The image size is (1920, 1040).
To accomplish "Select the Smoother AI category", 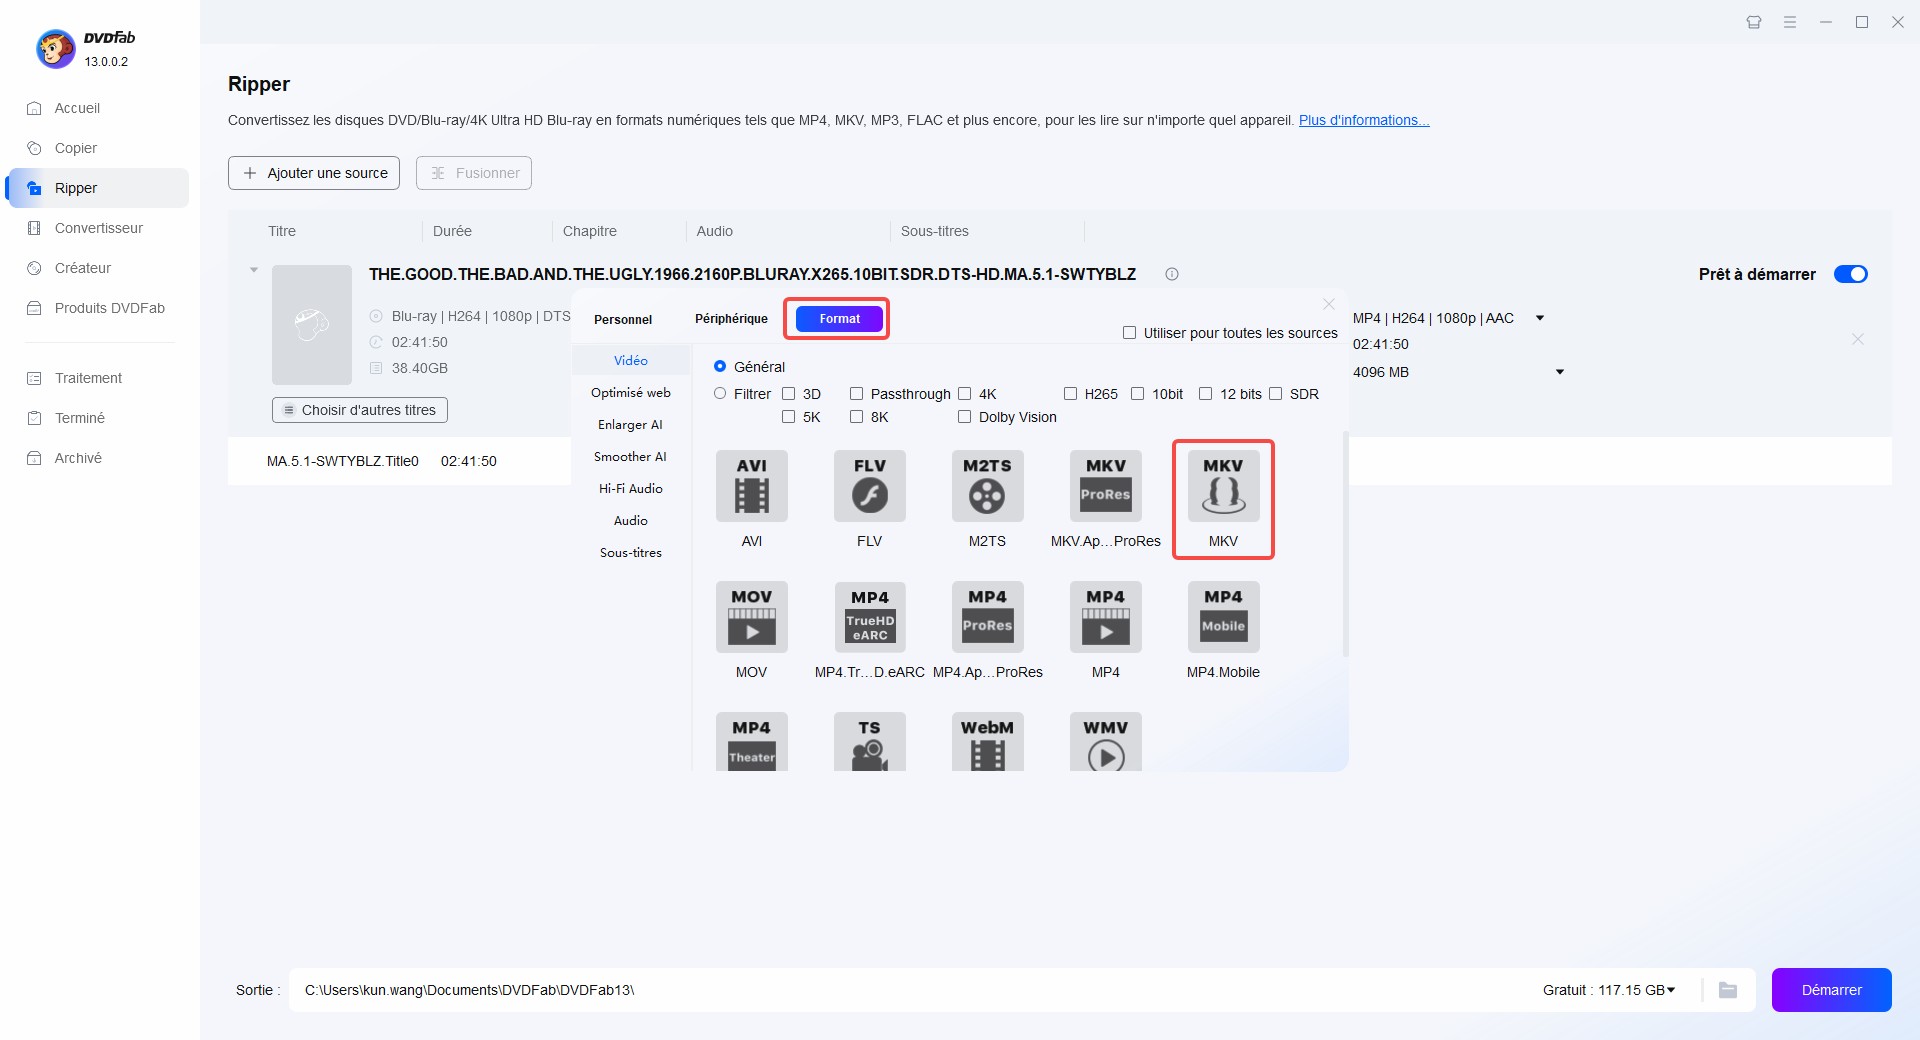I will click(631, 457).
